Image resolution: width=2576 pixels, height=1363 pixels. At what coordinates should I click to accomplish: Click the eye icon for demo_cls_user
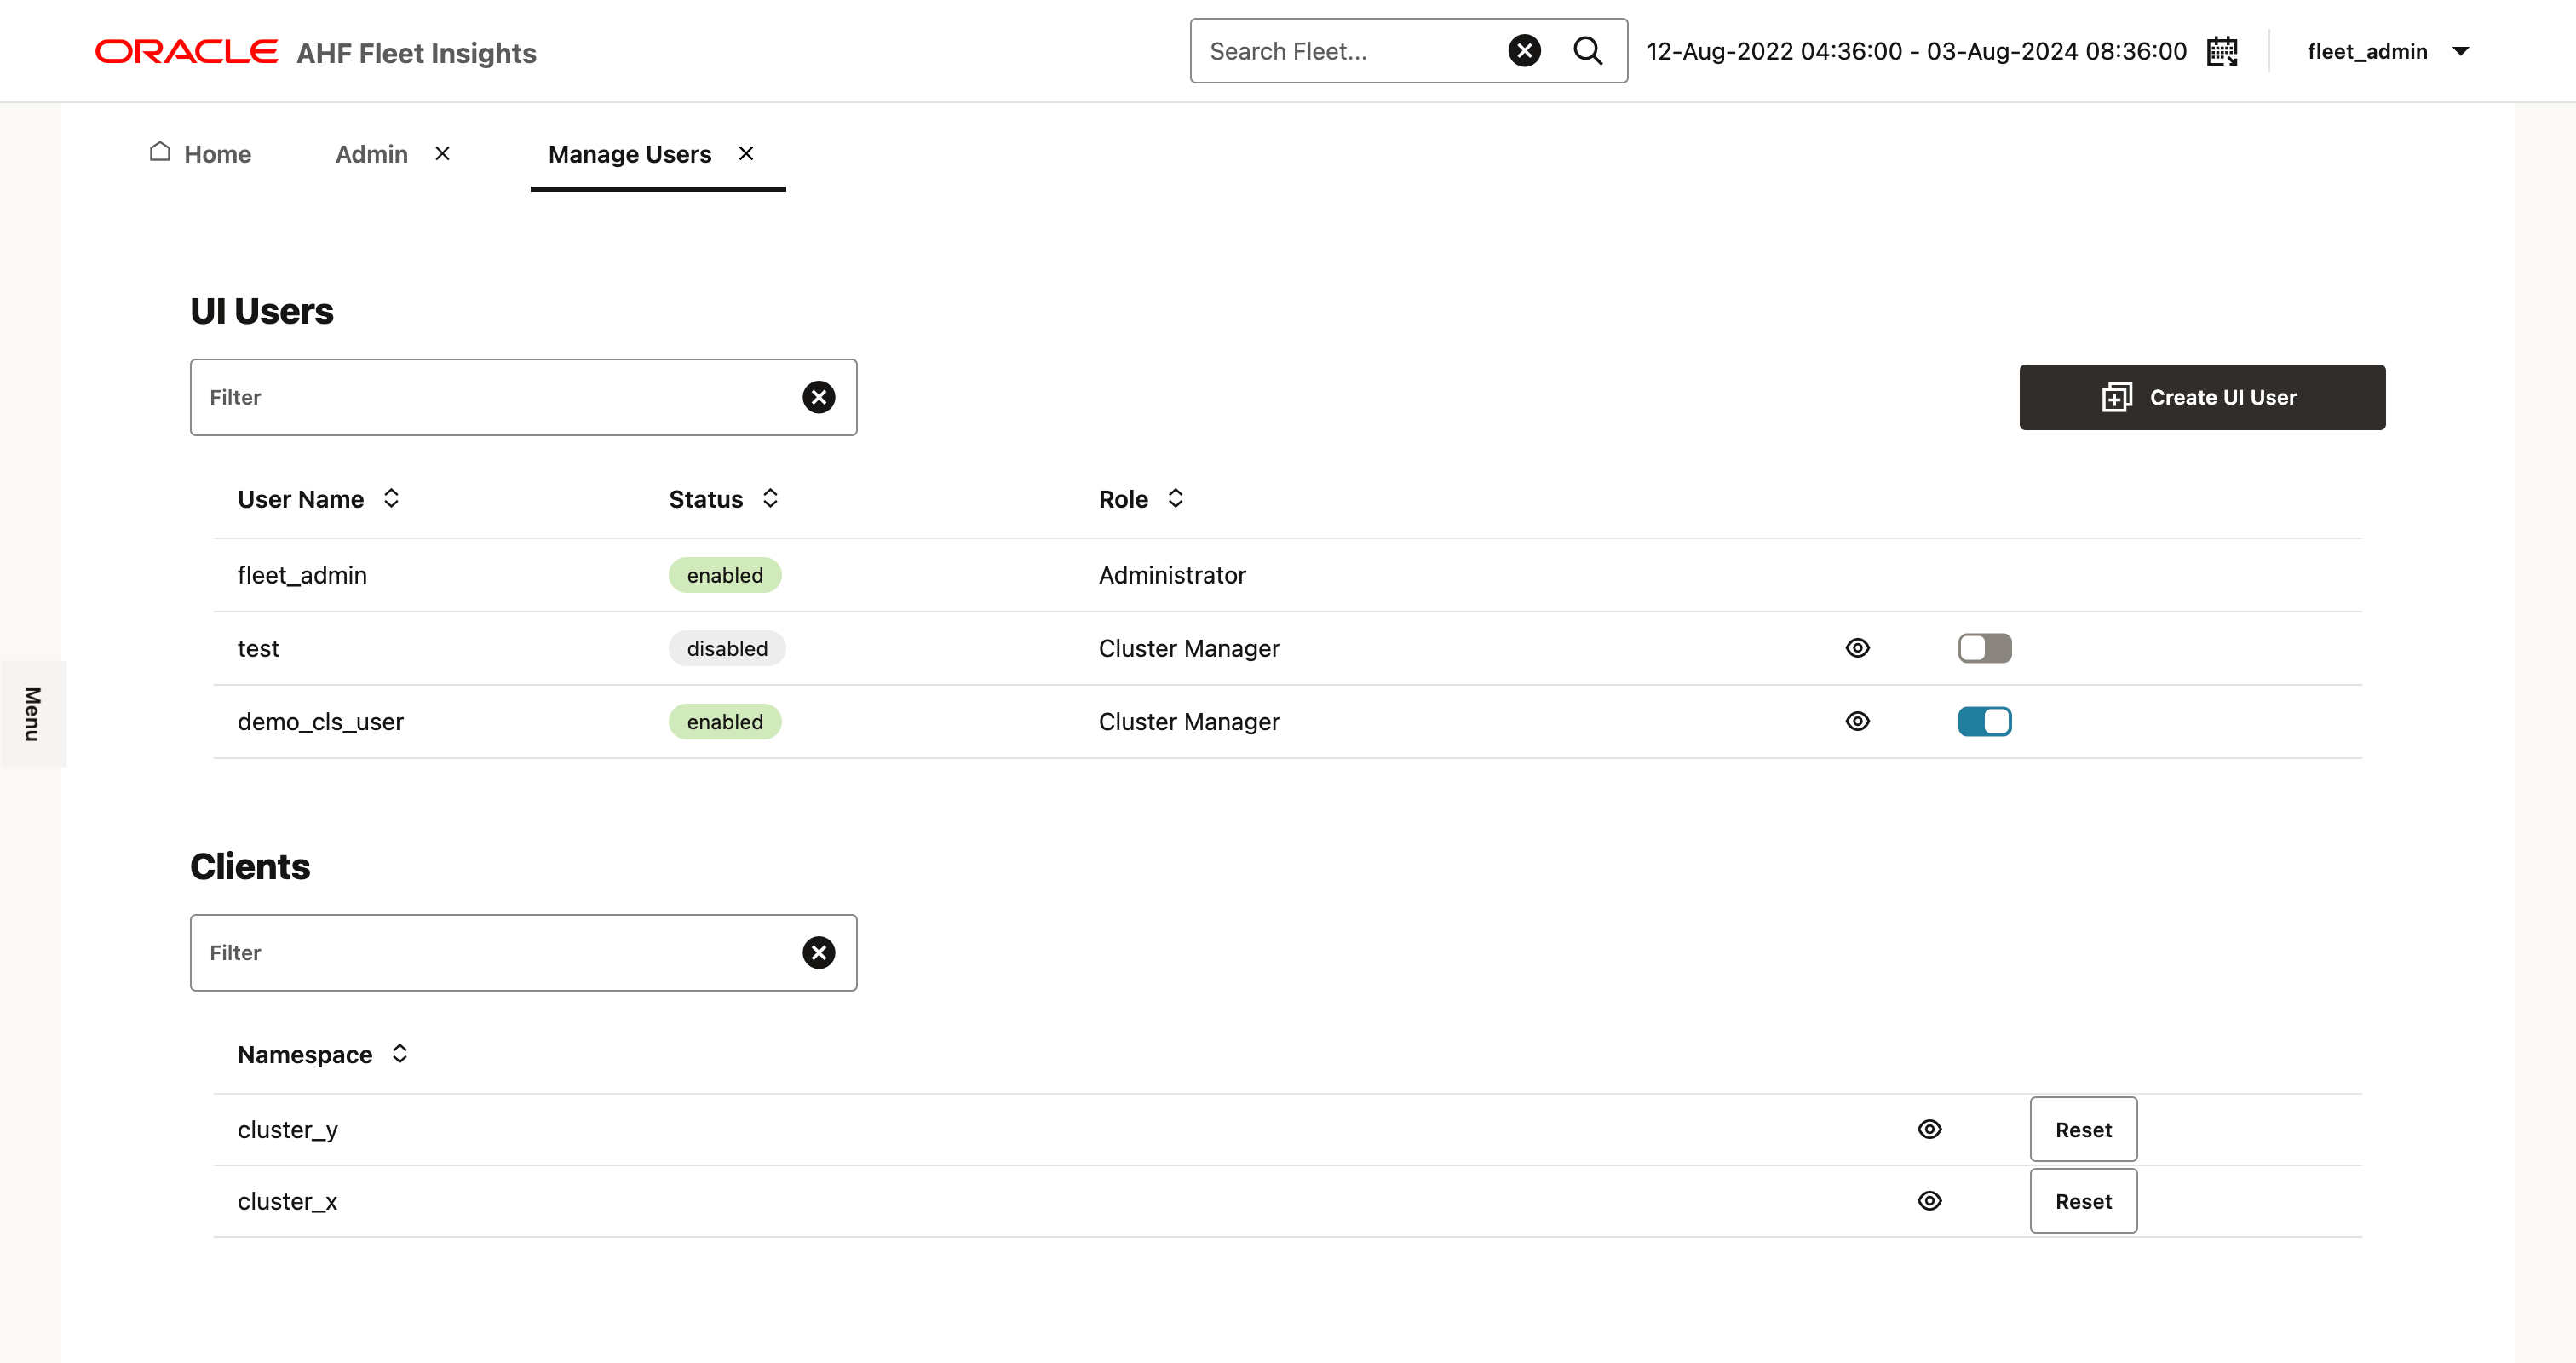[1857, 721]
